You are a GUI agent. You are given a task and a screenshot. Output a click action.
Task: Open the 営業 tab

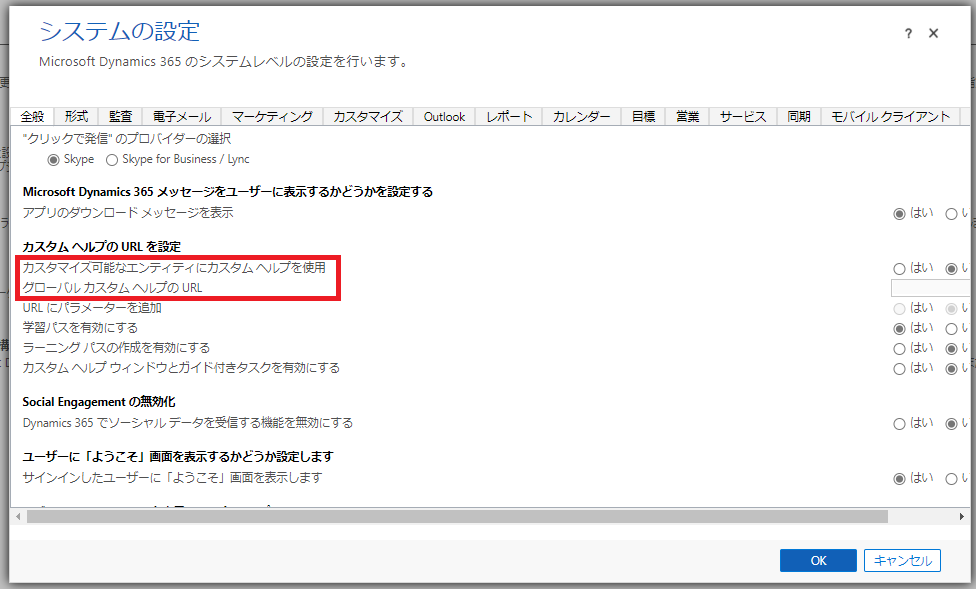tap(687, 116)
